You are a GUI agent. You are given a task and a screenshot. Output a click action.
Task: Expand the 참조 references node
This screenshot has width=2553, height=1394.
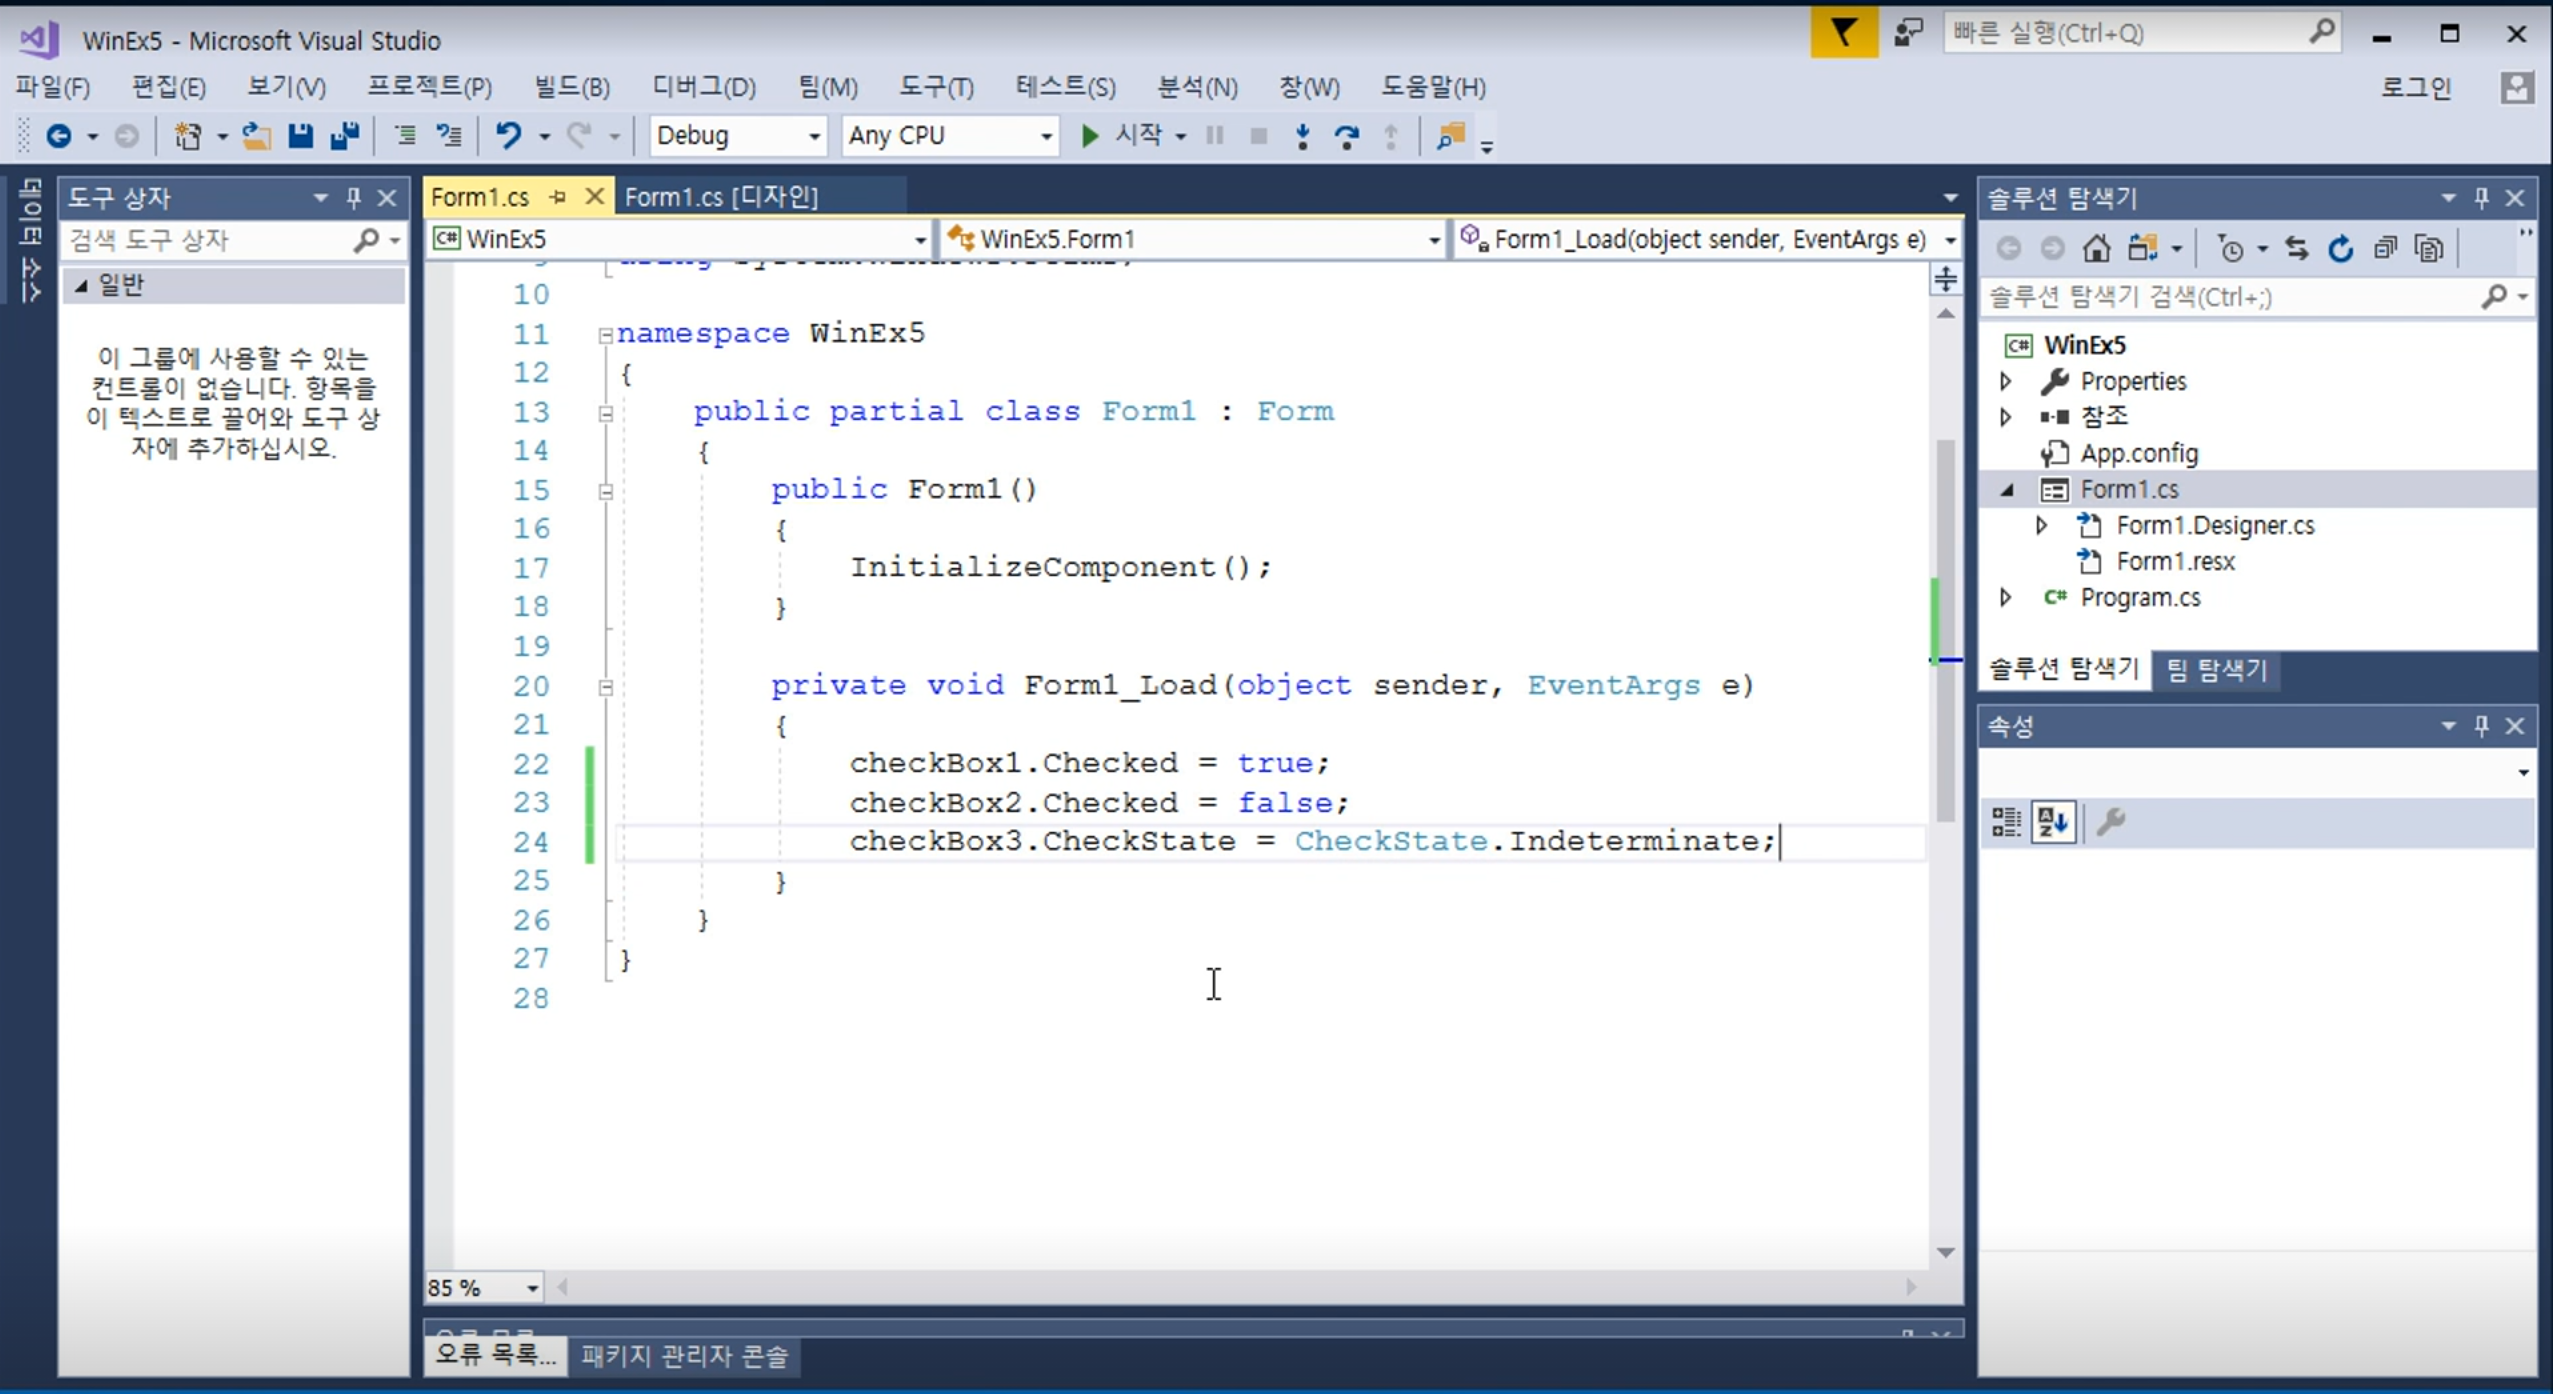point(2006,417)
